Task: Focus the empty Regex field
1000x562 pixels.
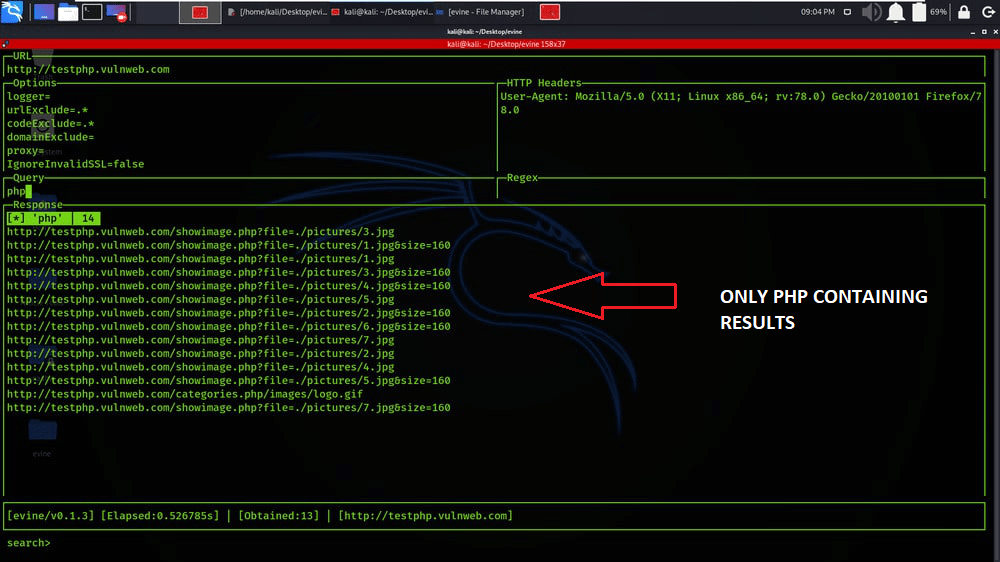Action: tap(742, 191)
